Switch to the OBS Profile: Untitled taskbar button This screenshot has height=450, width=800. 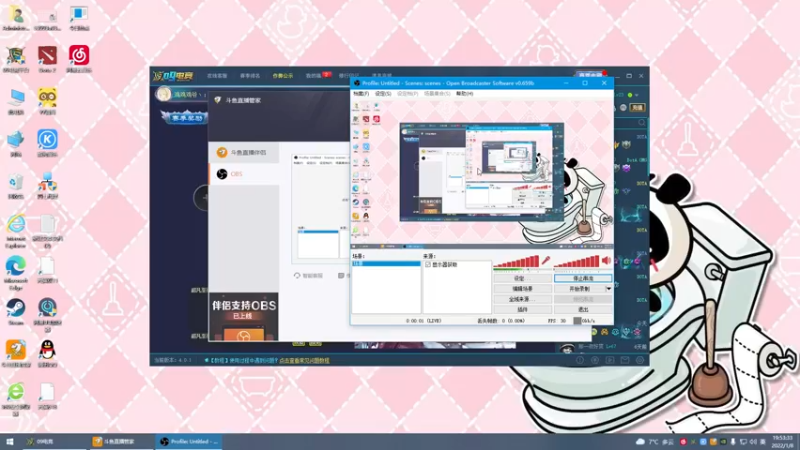[x=188, y=441]
